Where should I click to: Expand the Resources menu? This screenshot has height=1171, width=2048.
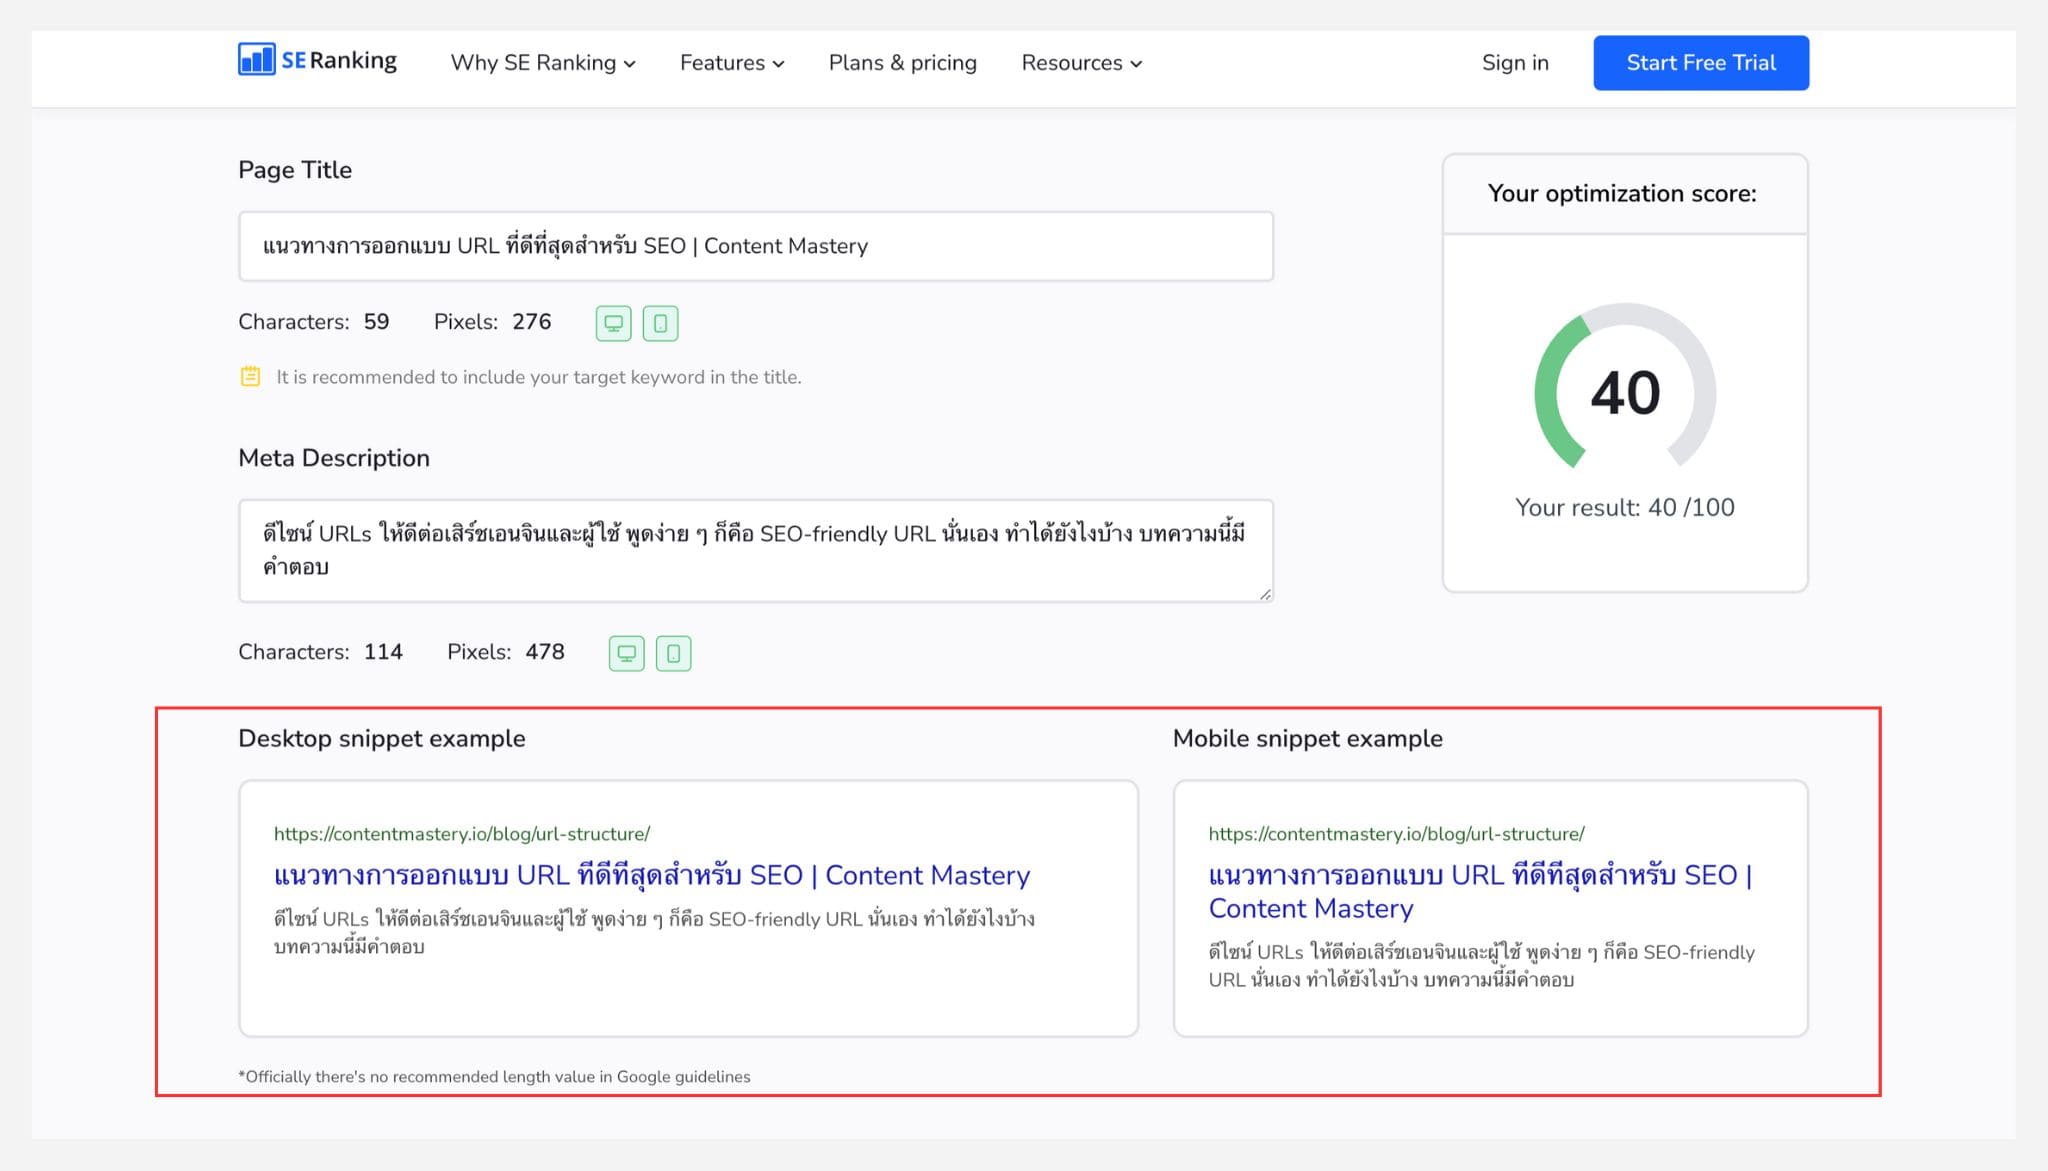coord(1081,63)
